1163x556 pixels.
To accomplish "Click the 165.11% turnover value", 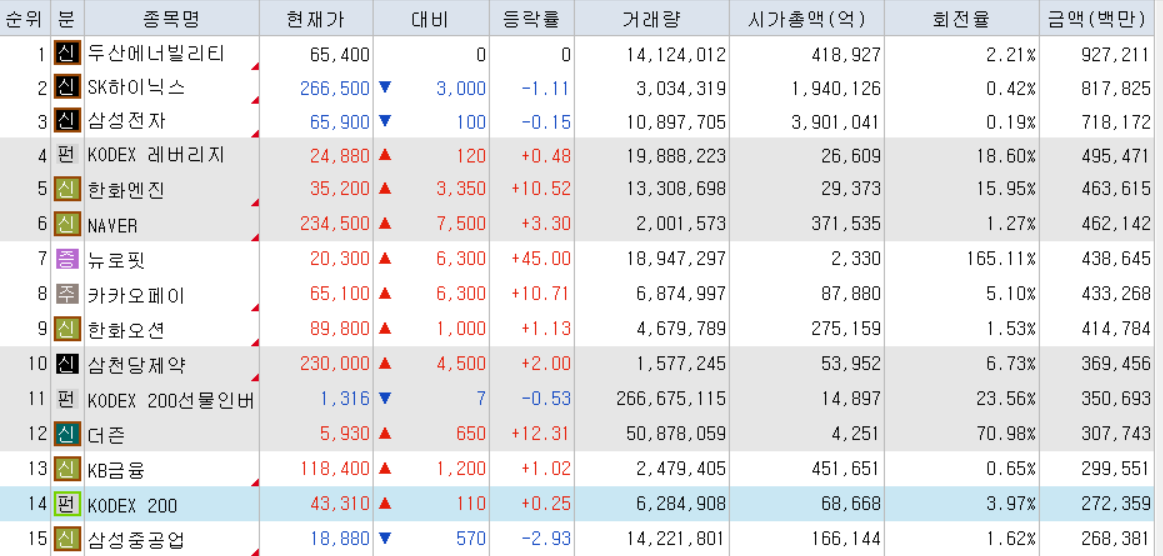I will tap(1001, 259).
